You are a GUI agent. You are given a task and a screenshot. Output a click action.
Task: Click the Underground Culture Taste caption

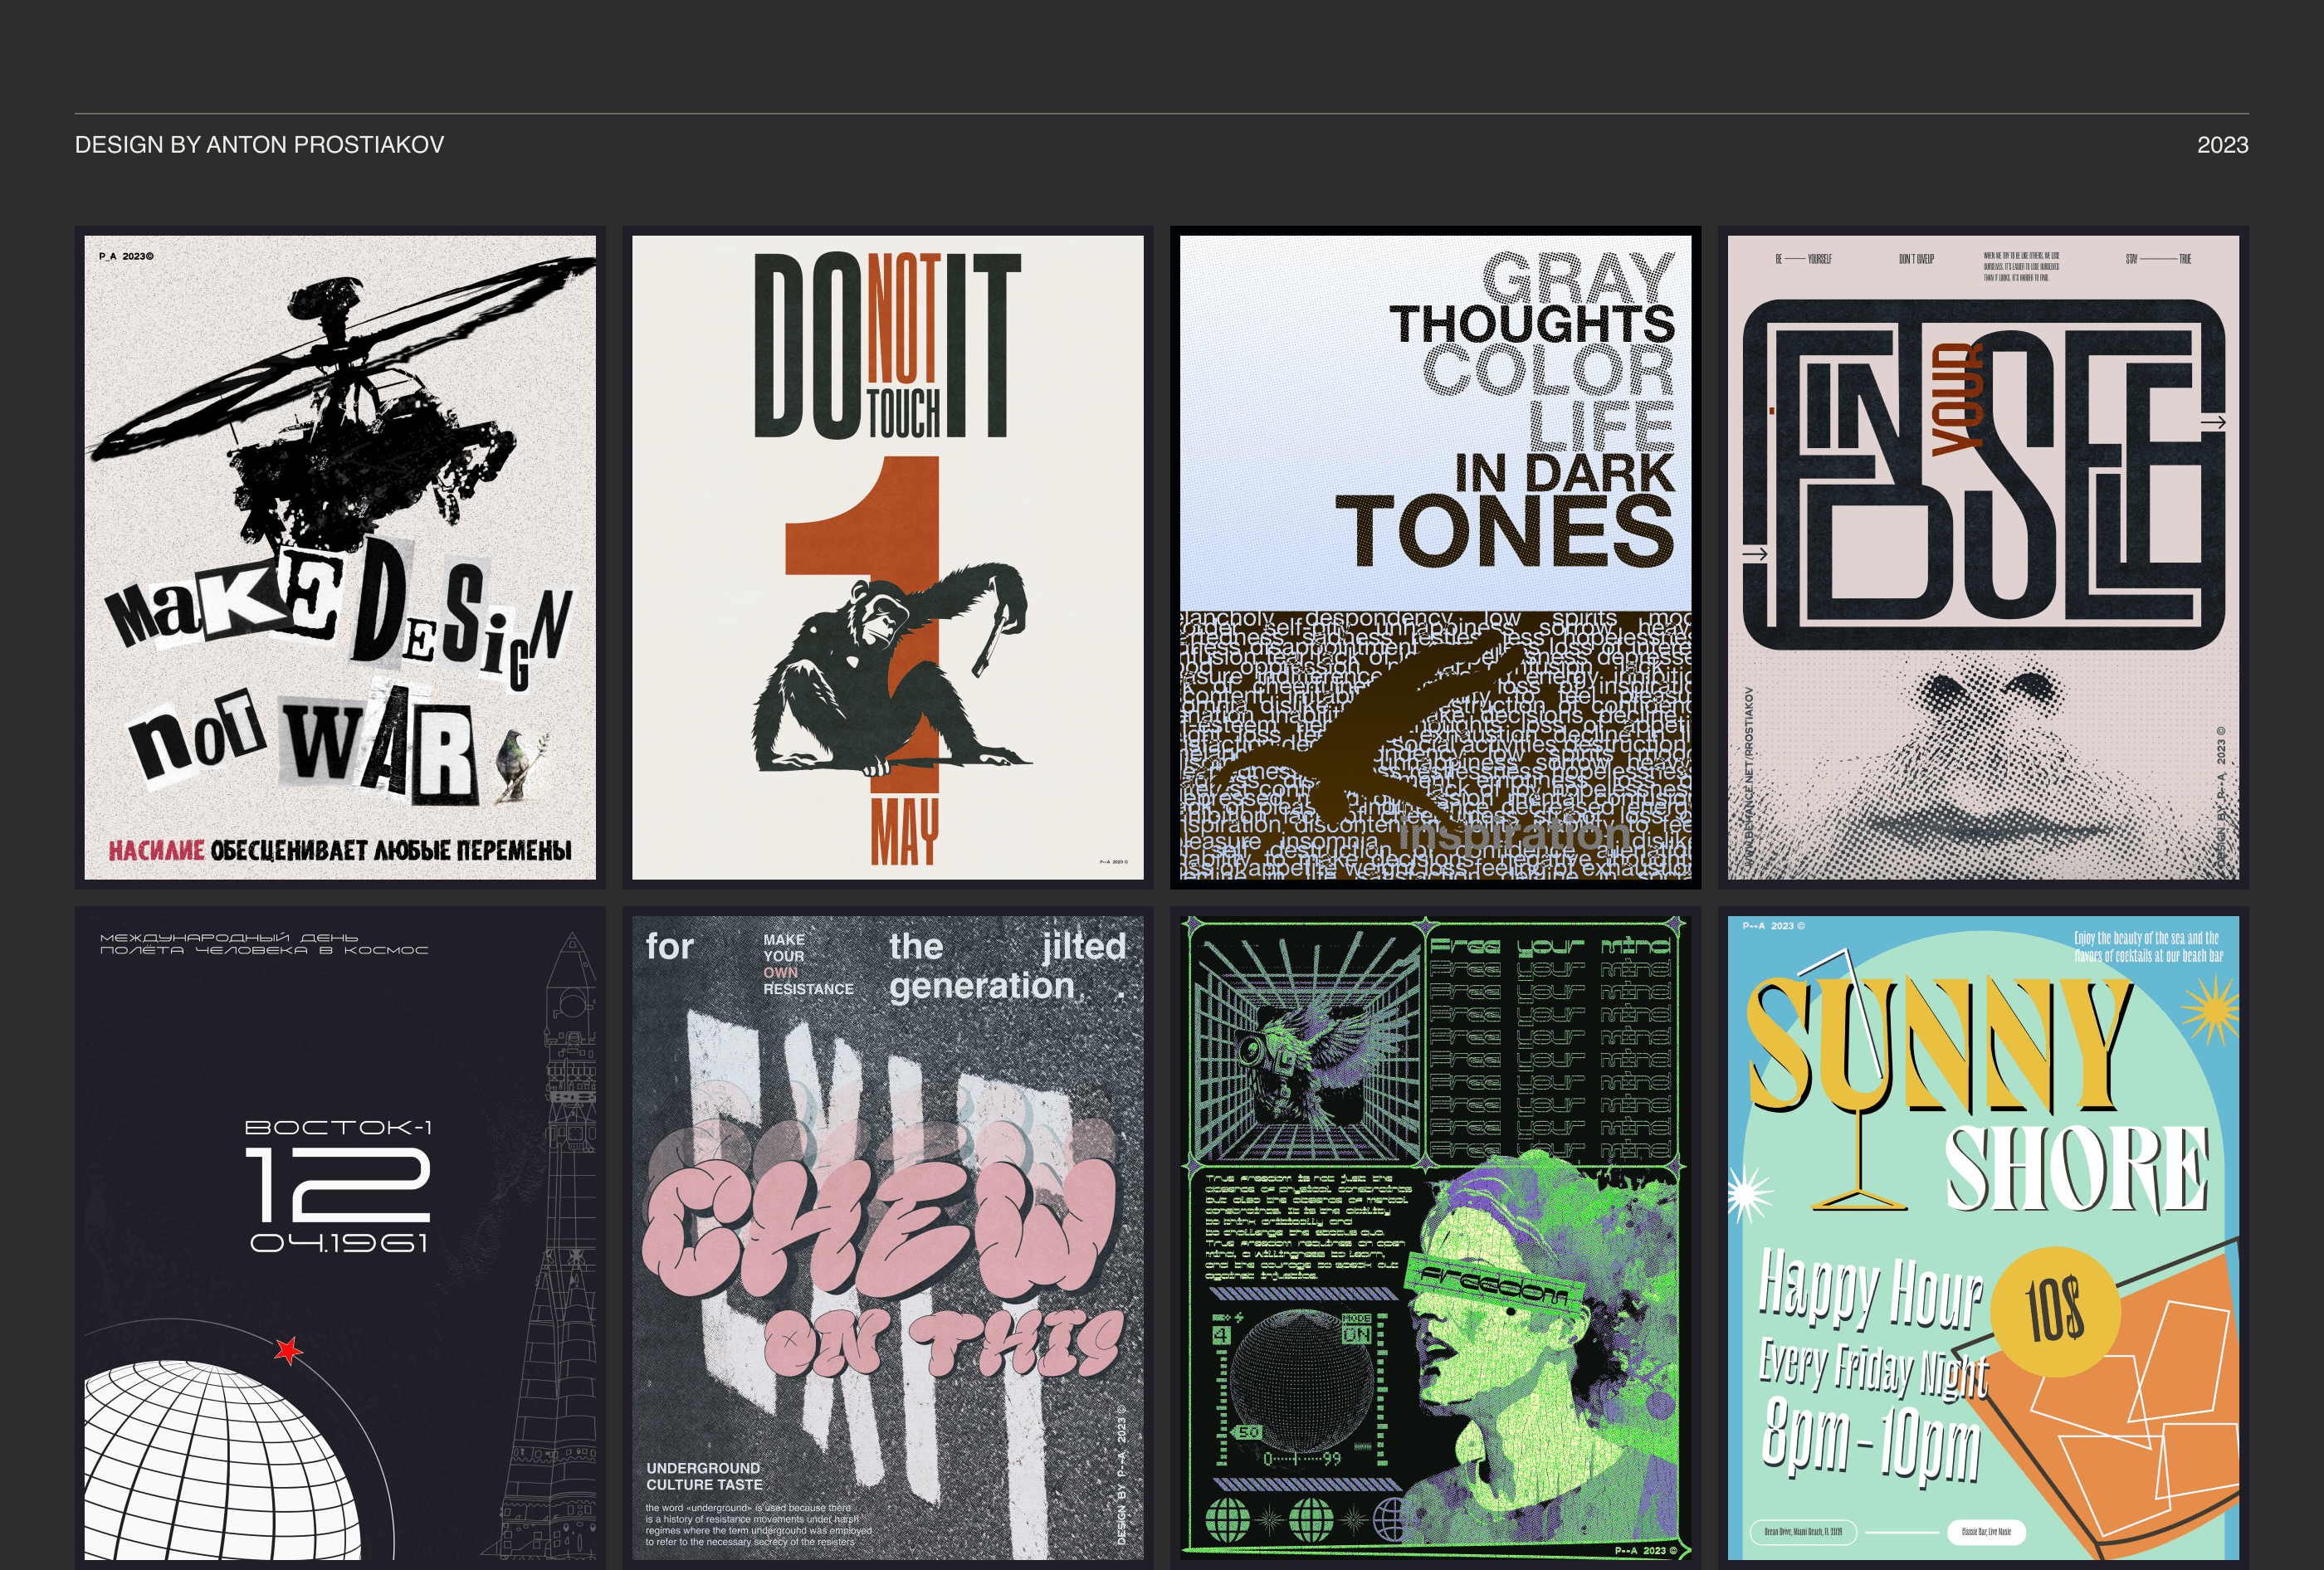click(704, 1476)
